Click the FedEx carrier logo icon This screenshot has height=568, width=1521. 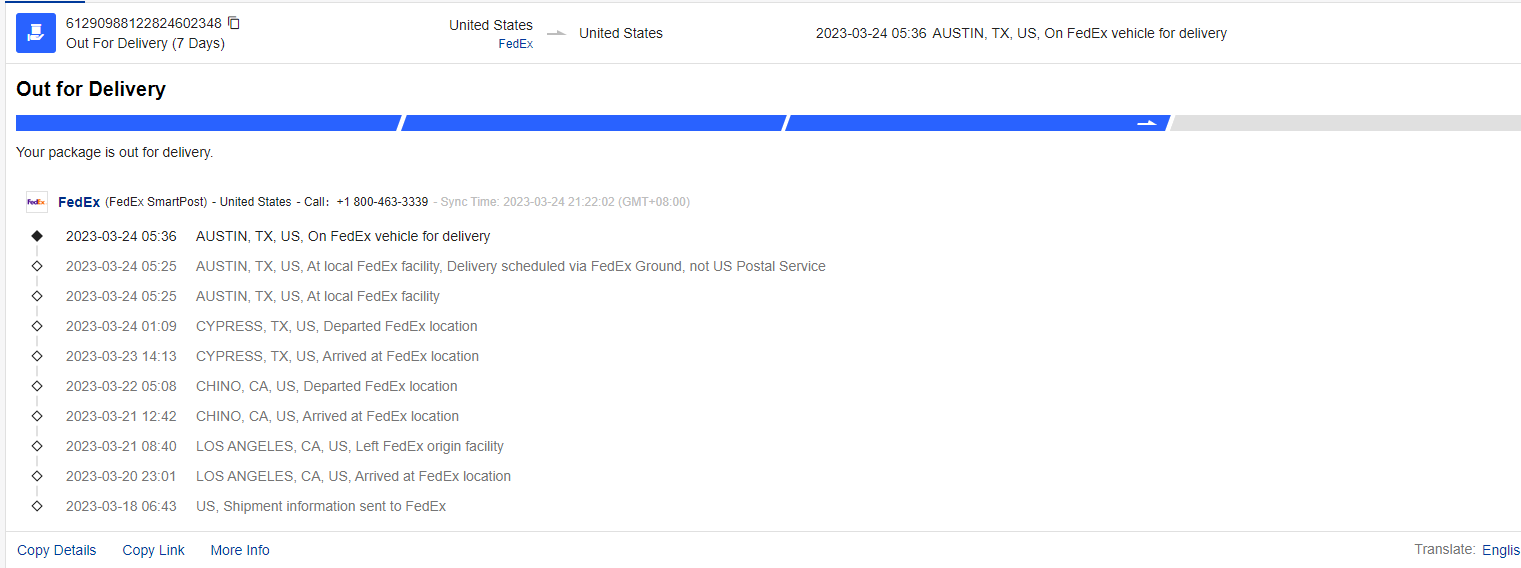pyautogui.click(x=36, y=202)
